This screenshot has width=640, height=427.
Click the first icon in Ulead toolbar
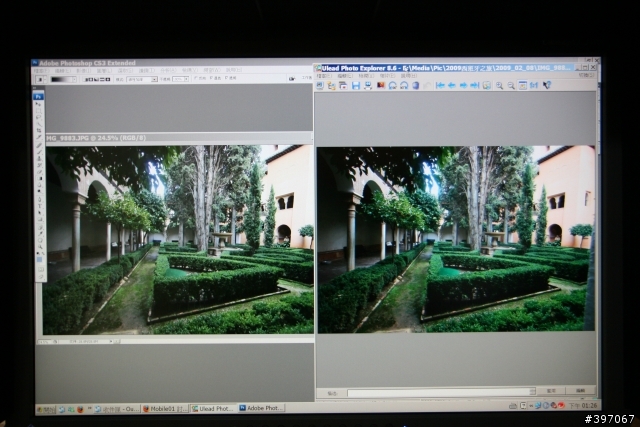[320, 85]
